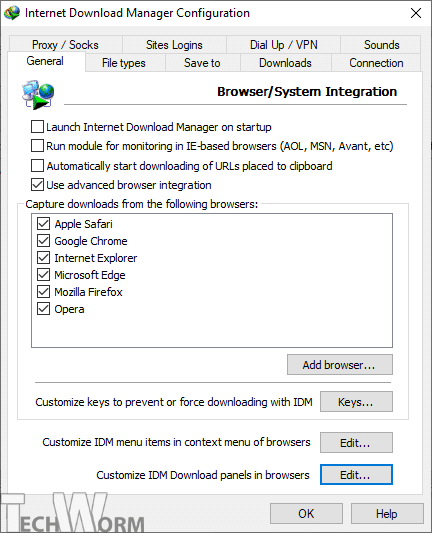This screenshot has height=533, width=432.
Task: Uncheck Google Chrome browser
Action: point(44,241)
